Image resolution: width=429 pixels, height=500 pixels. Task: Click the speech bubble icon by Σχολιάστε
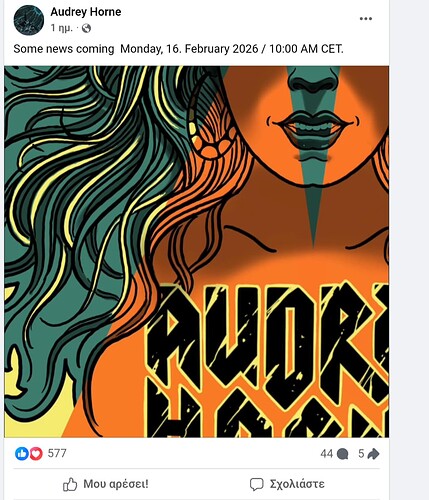pyautogui.click(x=257, y=484)
